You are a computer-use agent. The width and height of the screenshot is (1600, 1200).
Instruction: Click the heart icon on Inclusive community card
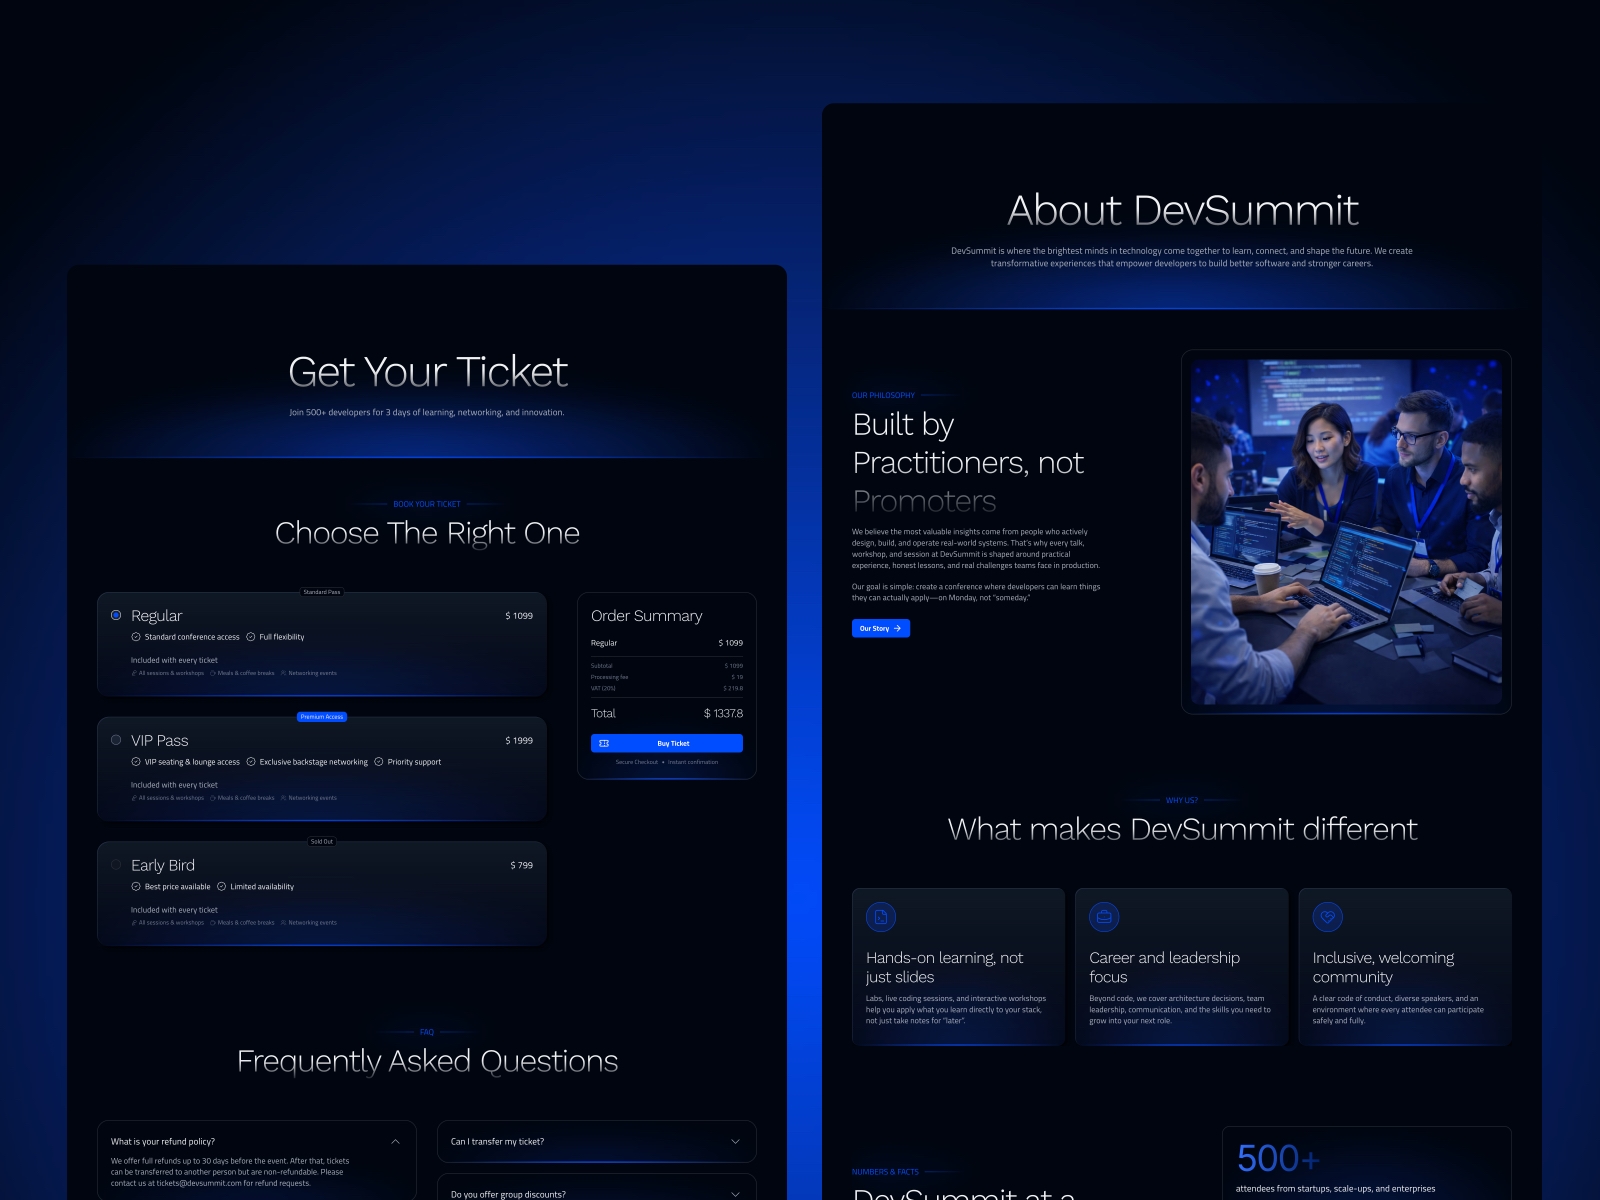1326,916
